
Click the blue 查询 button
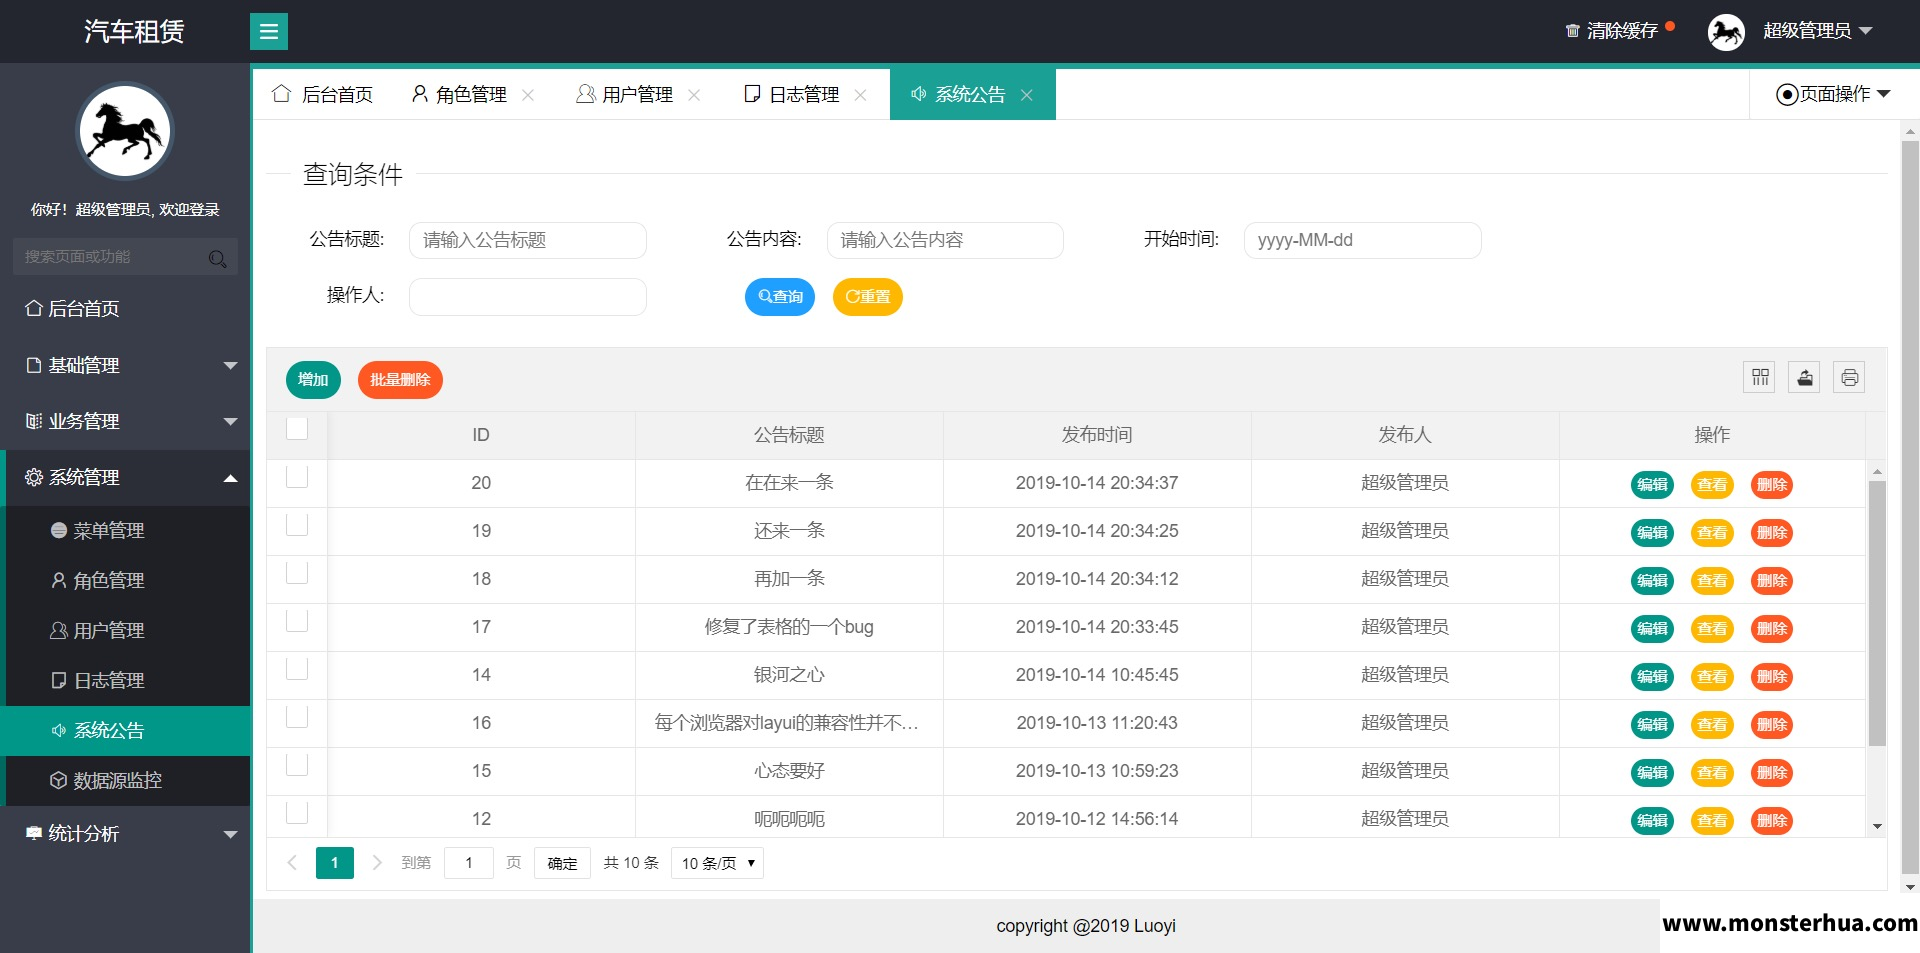[780, 297]
